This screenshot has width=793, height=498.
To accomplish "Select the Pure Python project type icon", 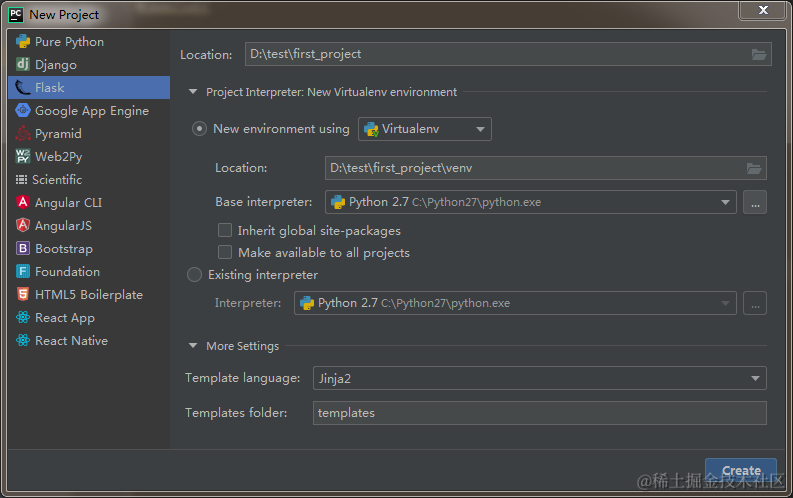I will click(x=23, y=41).
